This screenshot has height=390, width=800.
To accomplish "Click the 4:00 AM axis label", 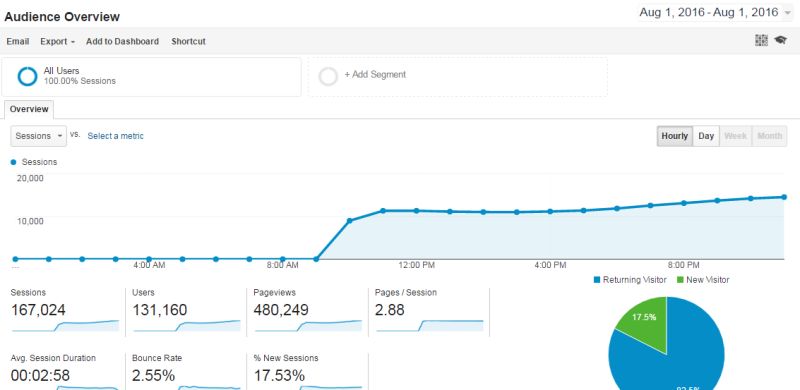I will coord(149,265).
